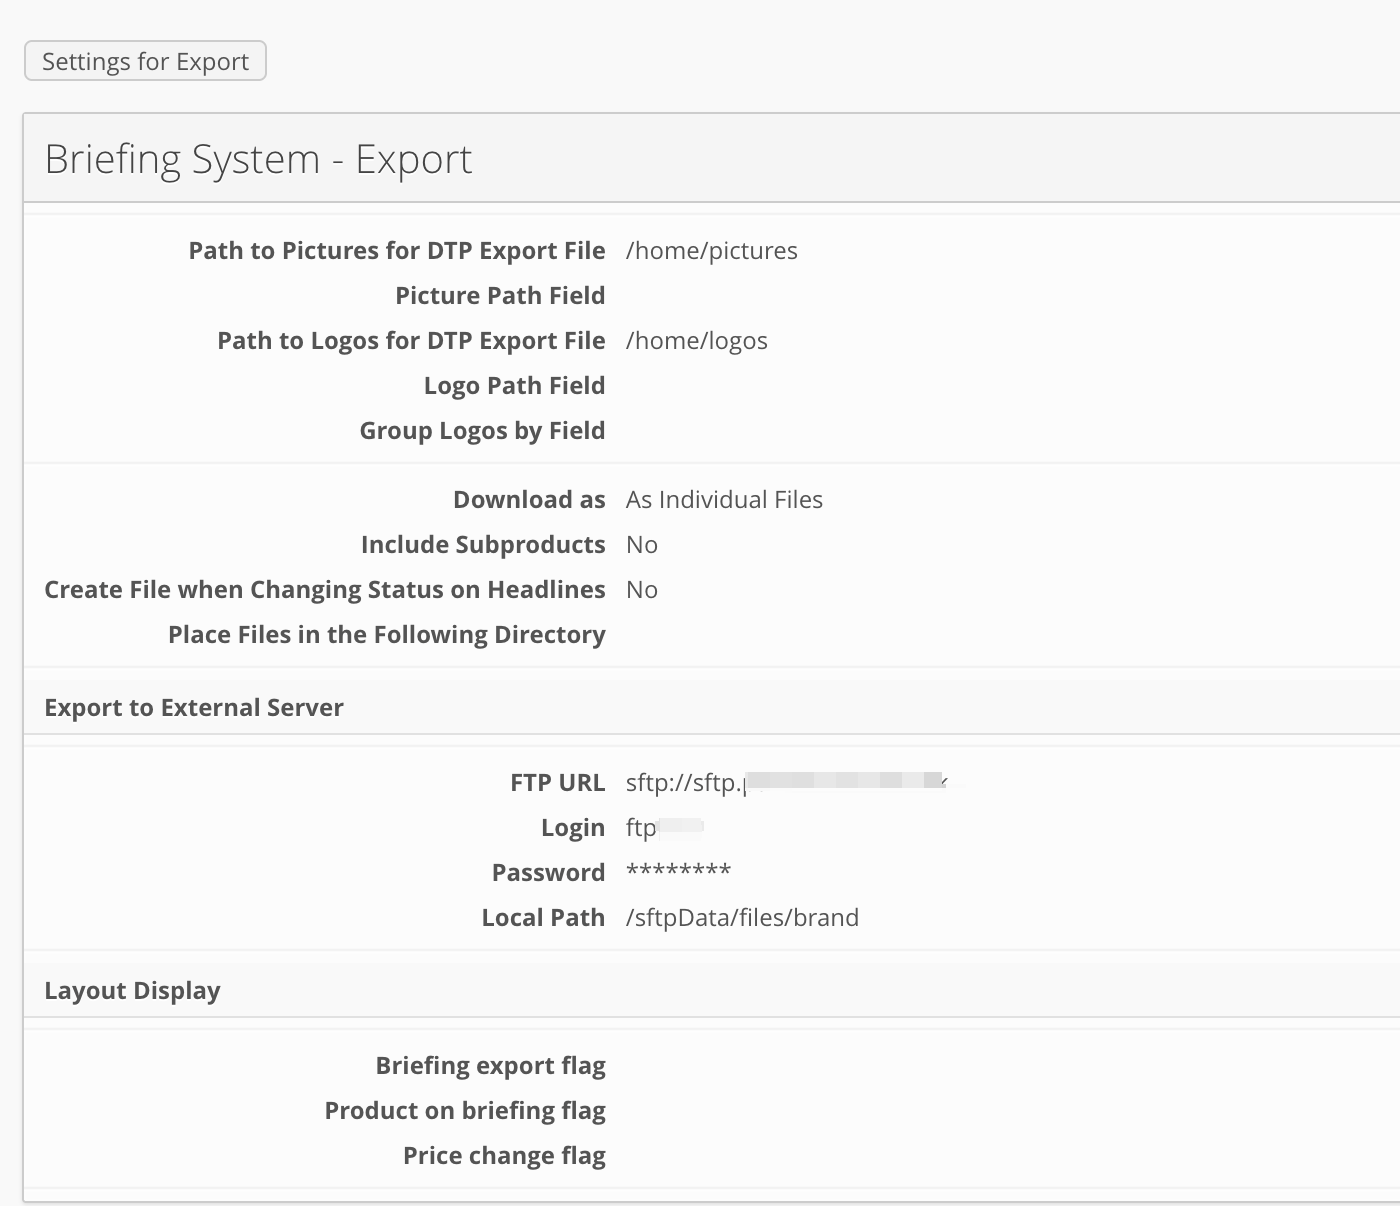The height and width of the screenshot is (1206, 1400).
Task: Select the sftp://sftp. URL value
Action: 788,783
